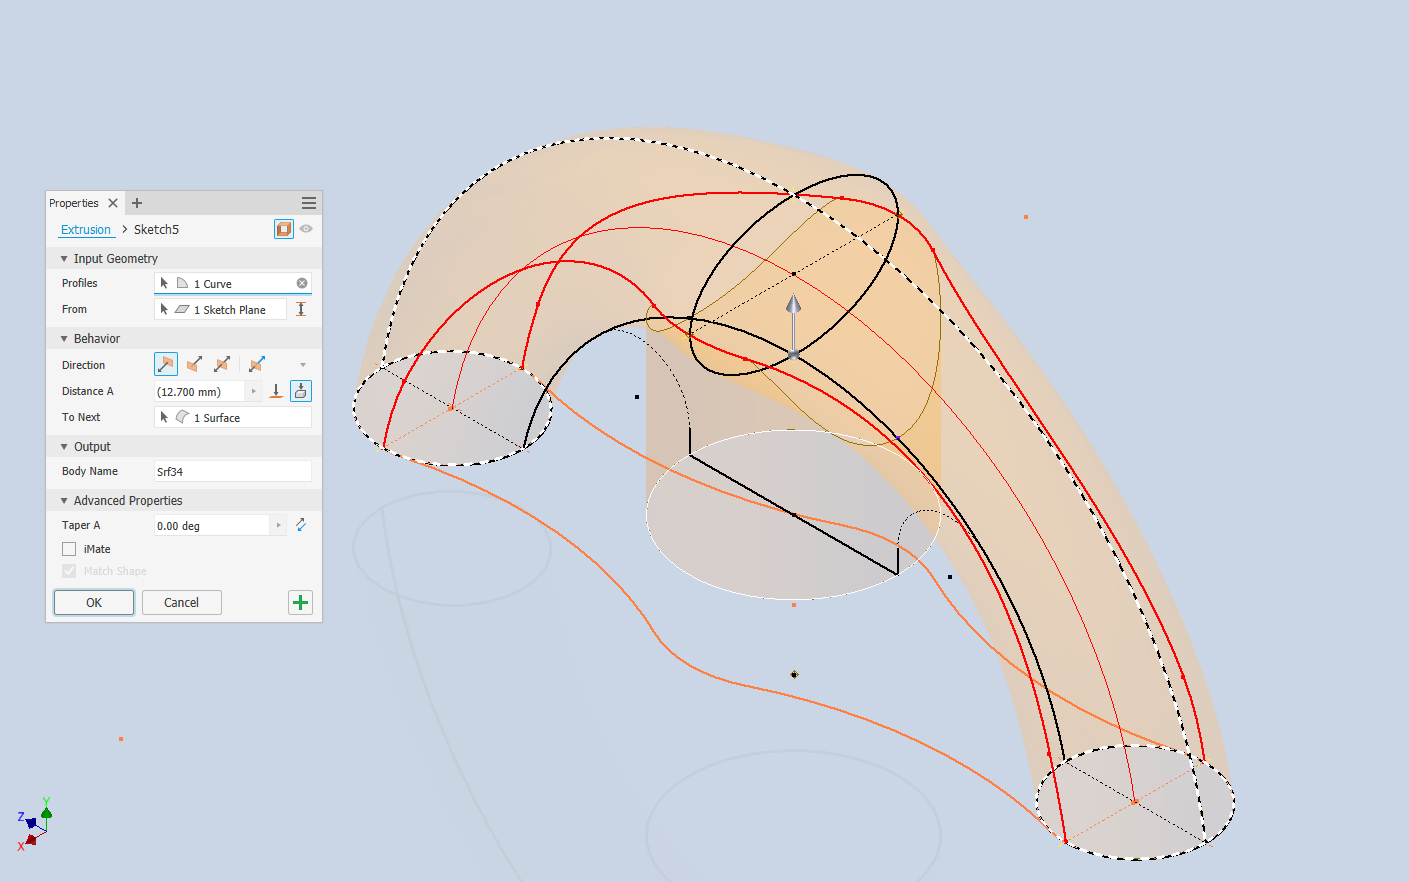Toggle the preview eye icon

point(306,229)
